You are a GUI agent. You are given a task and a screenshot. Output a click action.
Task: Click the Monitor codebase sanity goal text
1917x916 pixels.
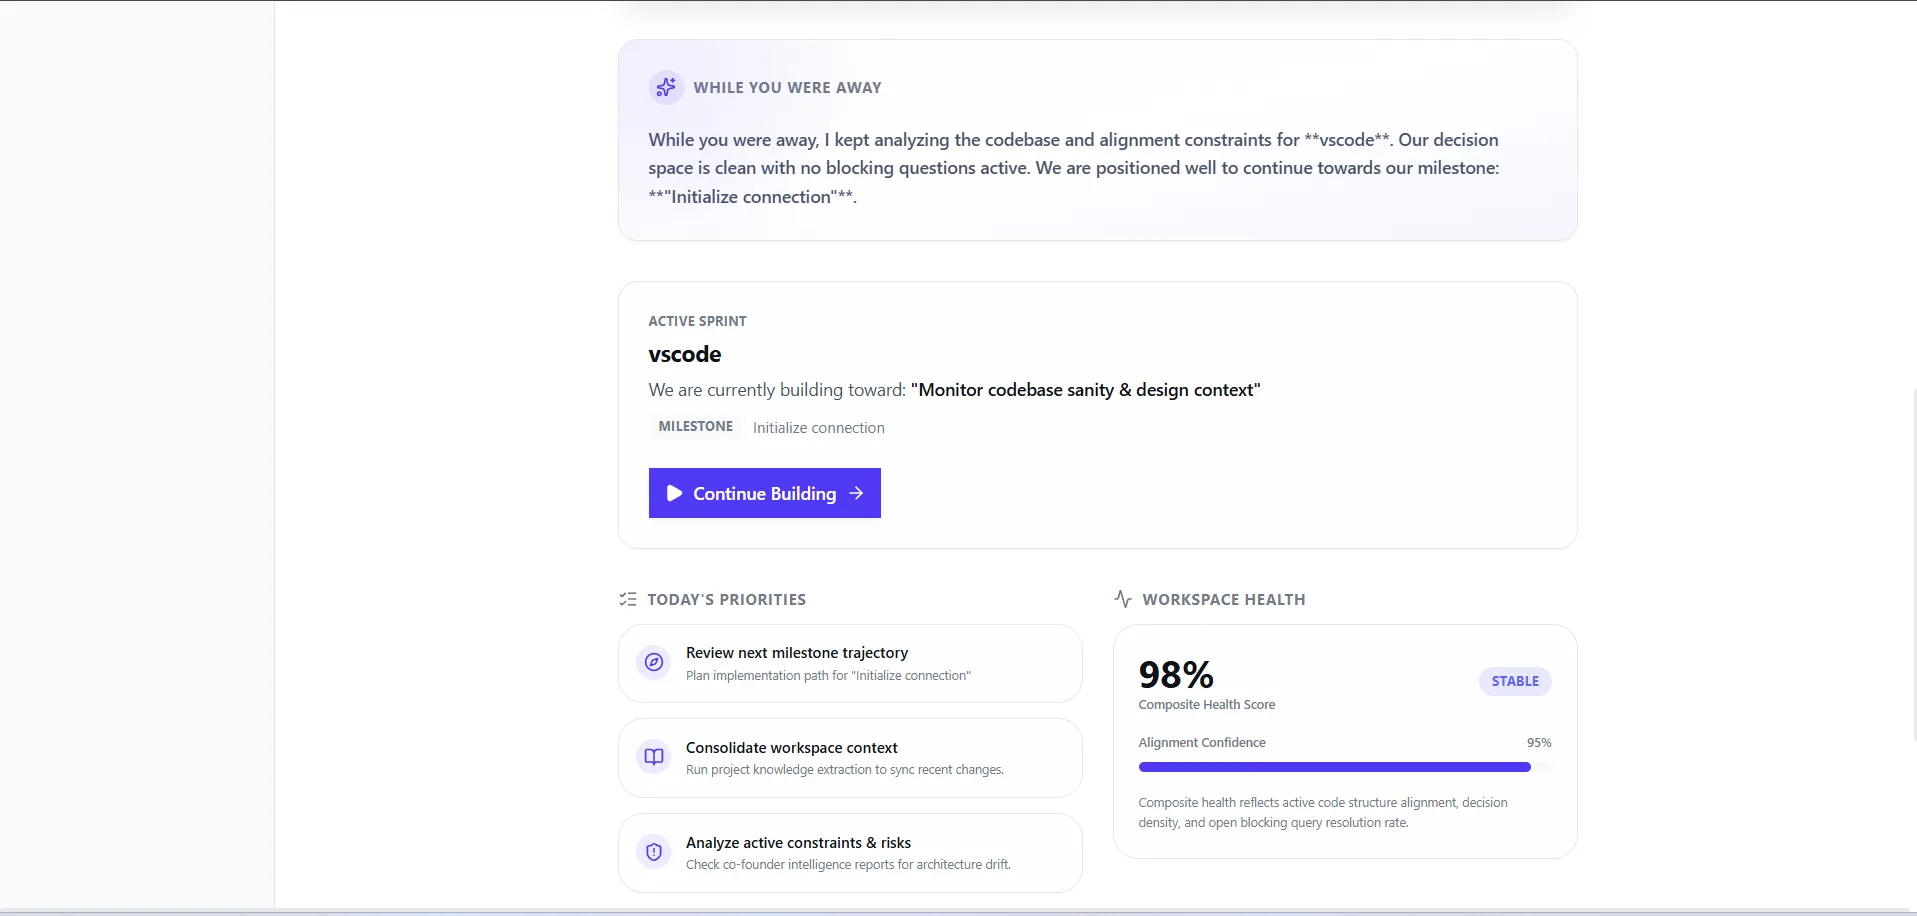pyautogui.click(x=1086, y=390)
